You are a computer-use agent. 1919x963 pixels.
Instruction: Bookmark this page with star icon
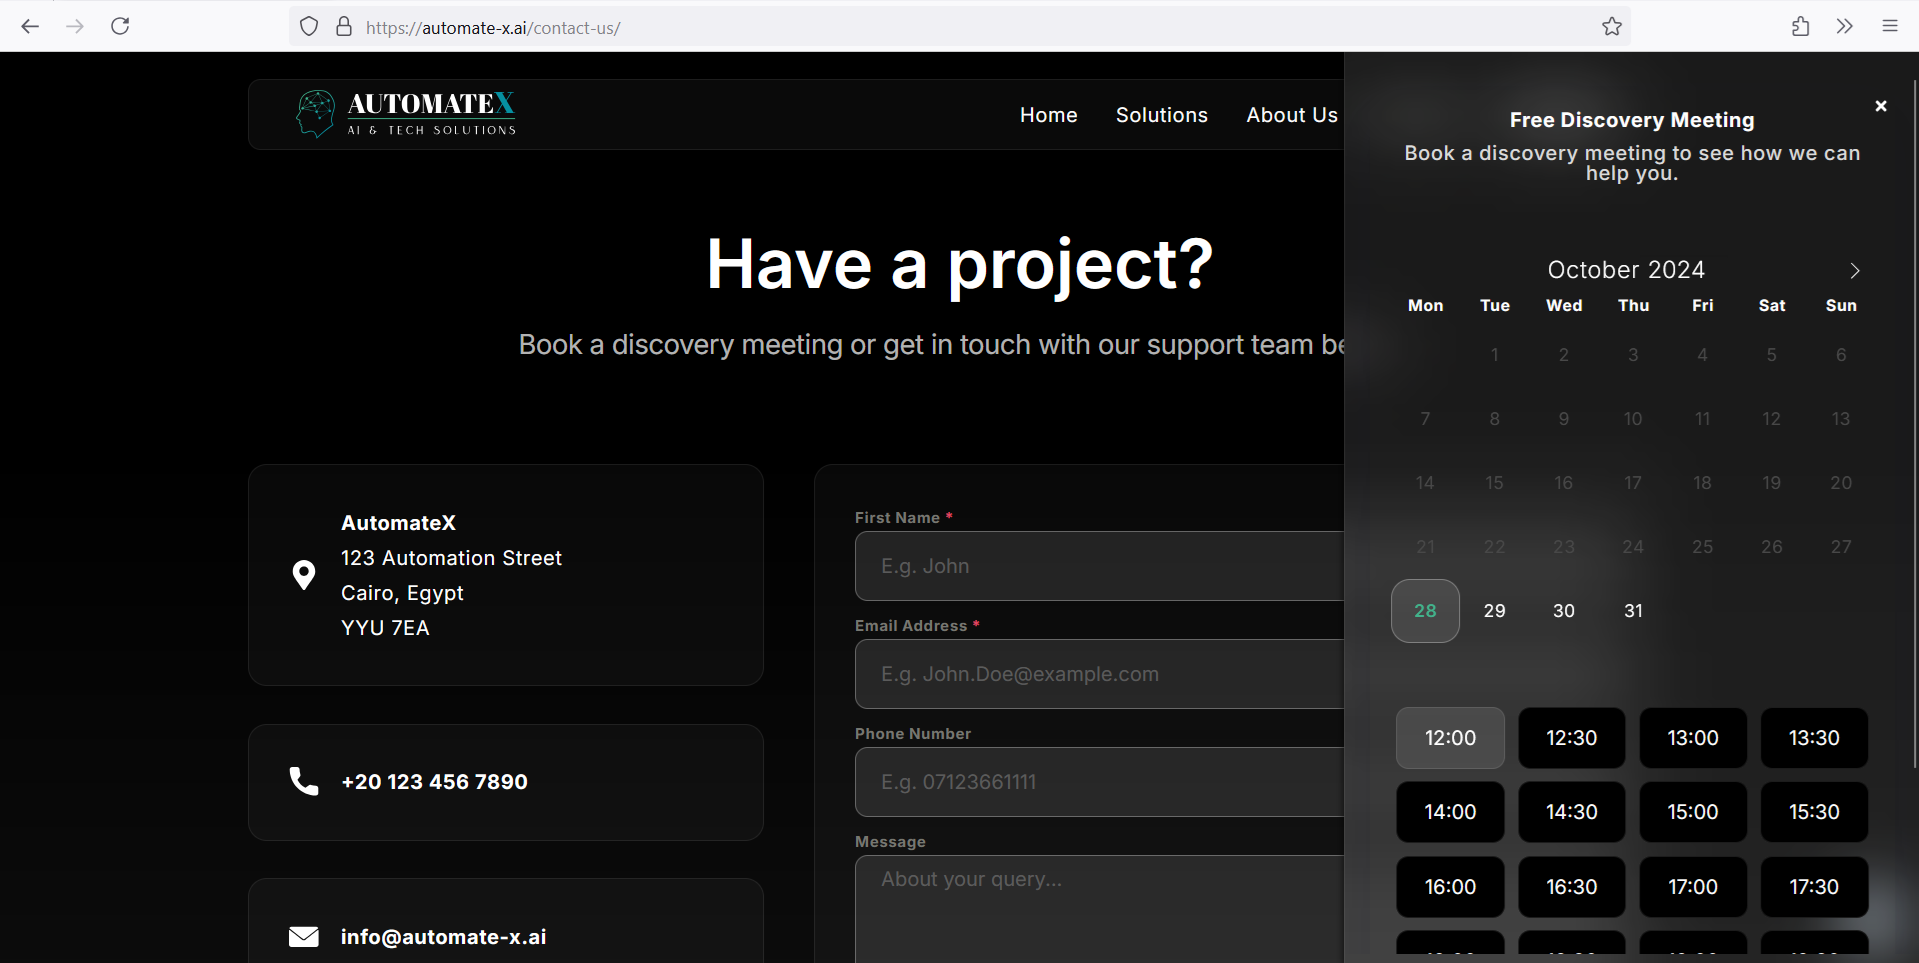point(1611,27)
